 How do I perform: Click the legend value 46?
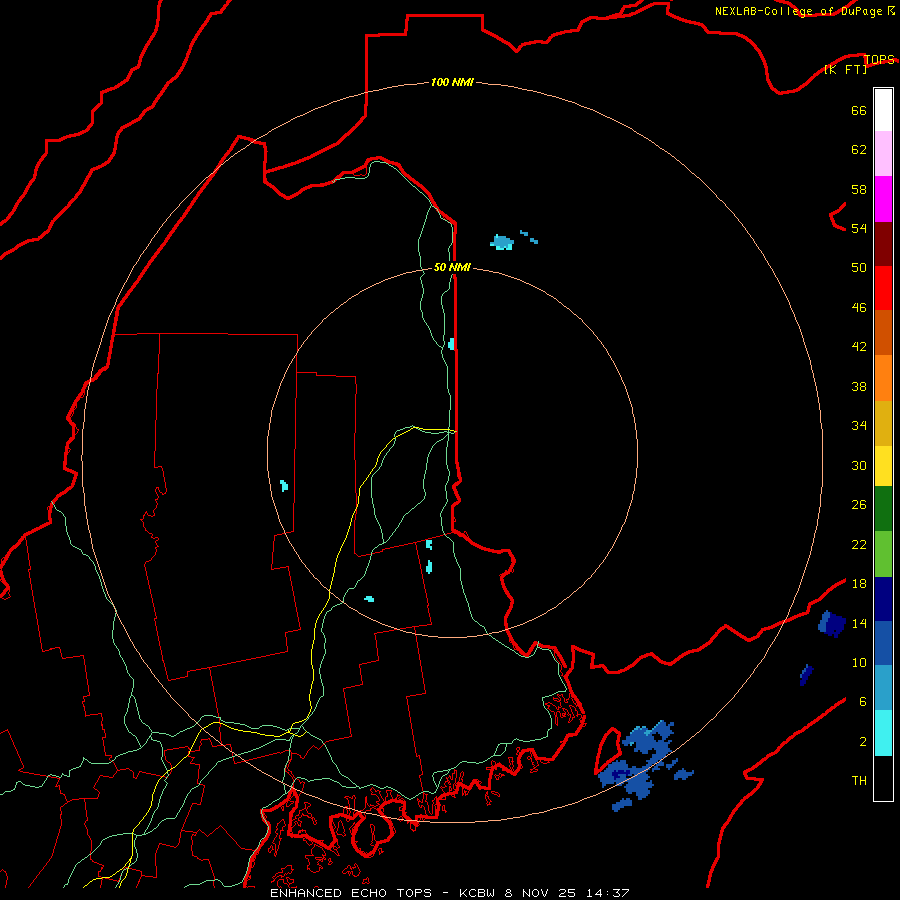pos(859,308)
